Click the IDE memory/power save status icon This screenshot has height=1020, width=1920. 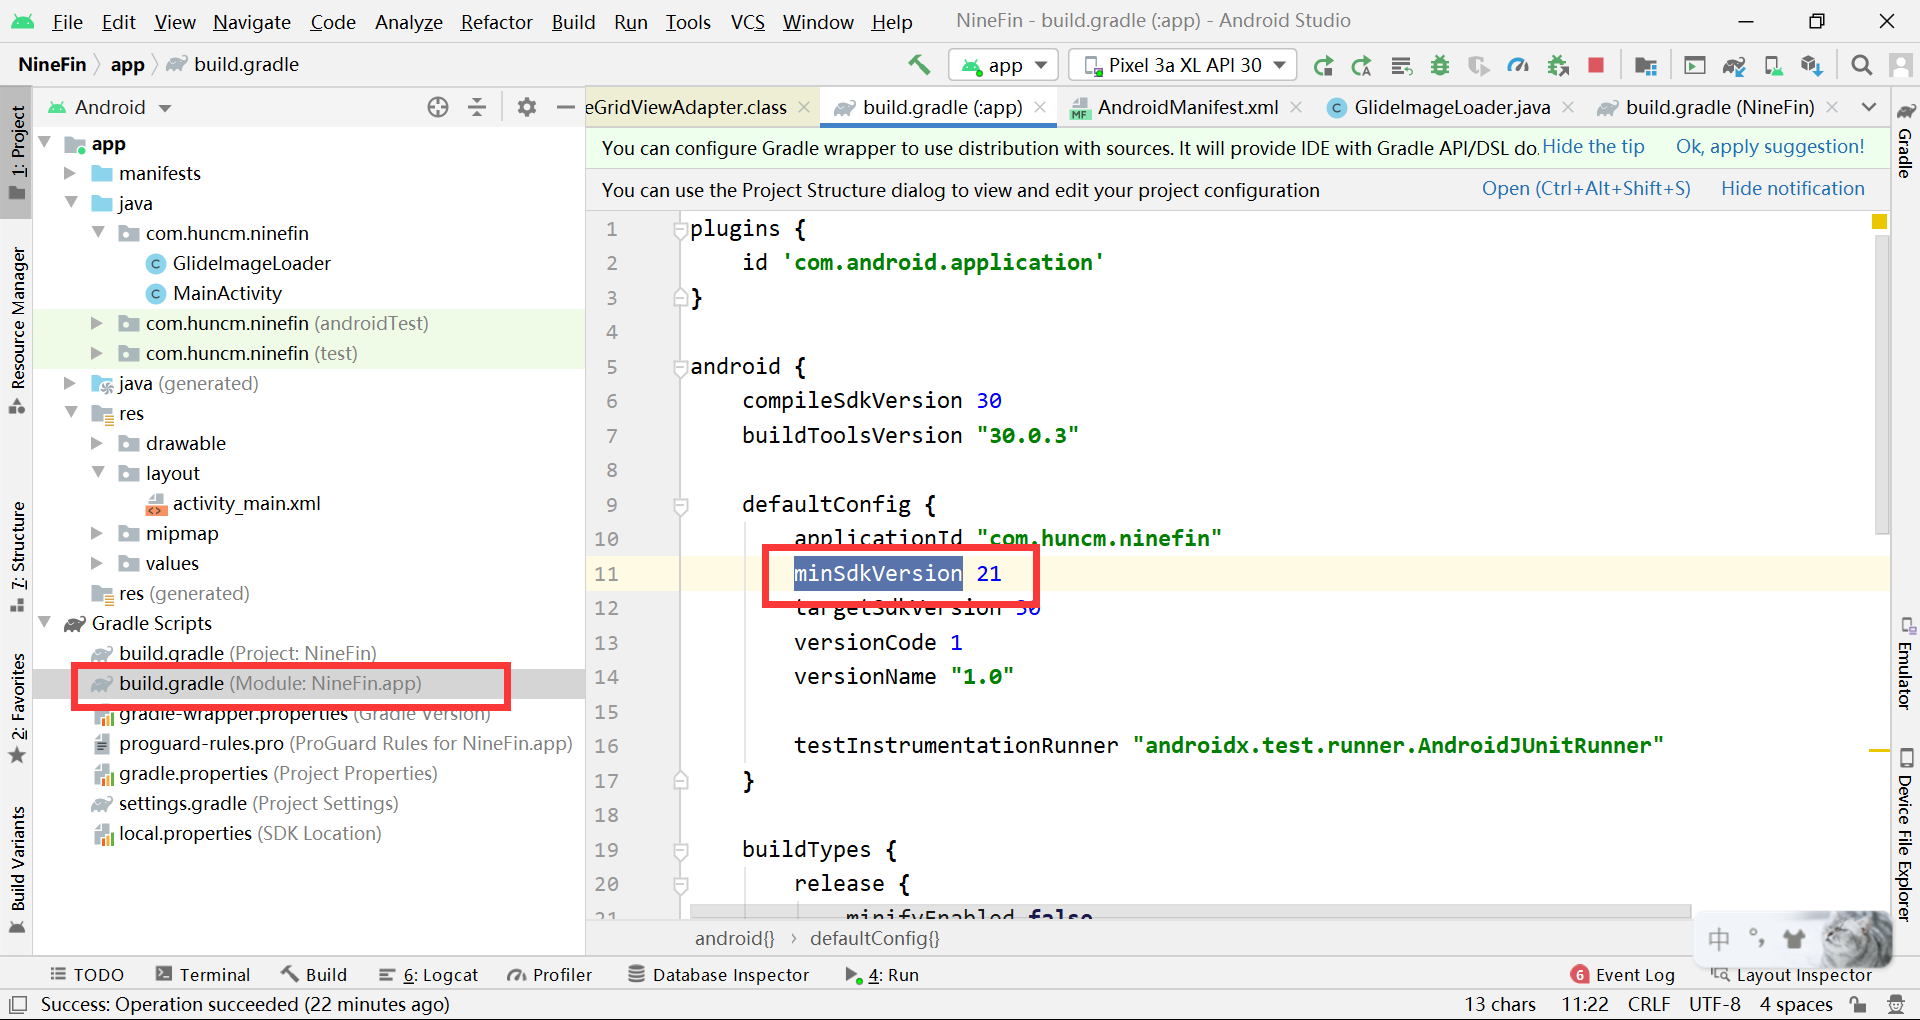pos(1896,1004)
